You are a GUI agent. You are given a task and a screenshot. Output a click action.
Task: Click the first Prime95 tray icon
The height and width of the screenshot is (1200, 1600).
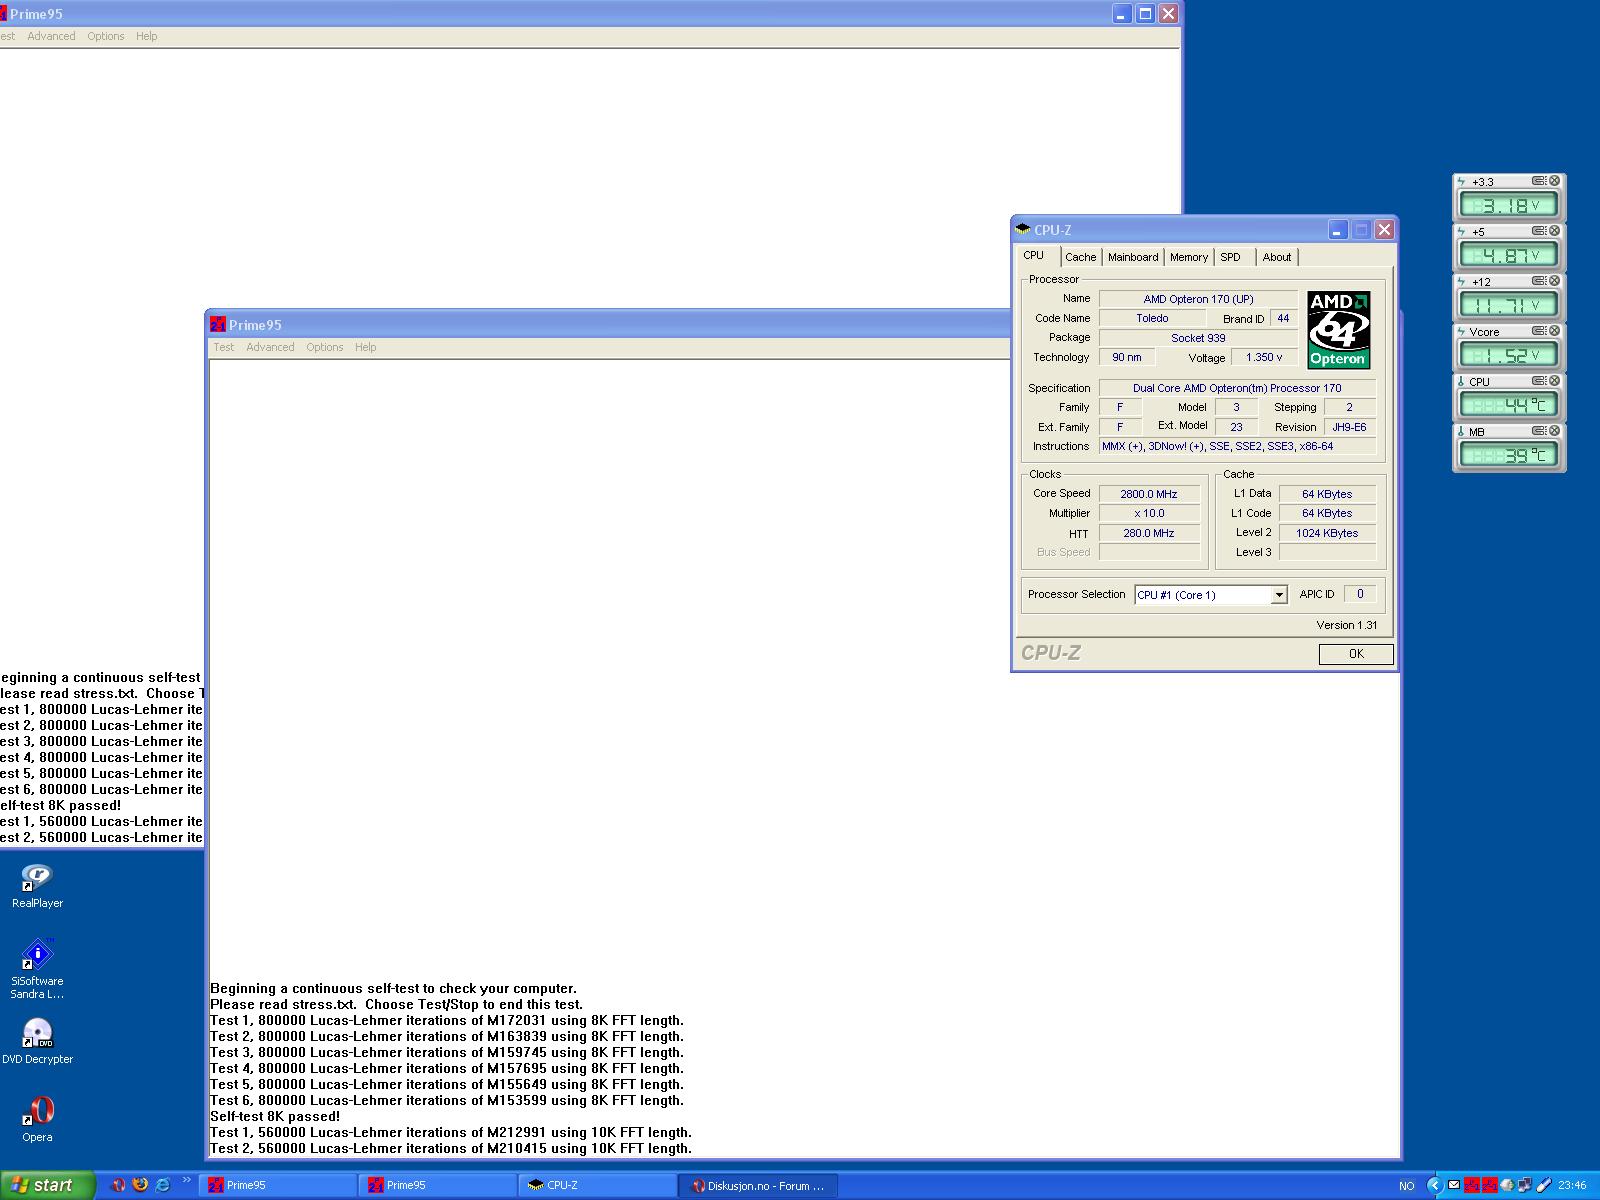[1472, 1186]
